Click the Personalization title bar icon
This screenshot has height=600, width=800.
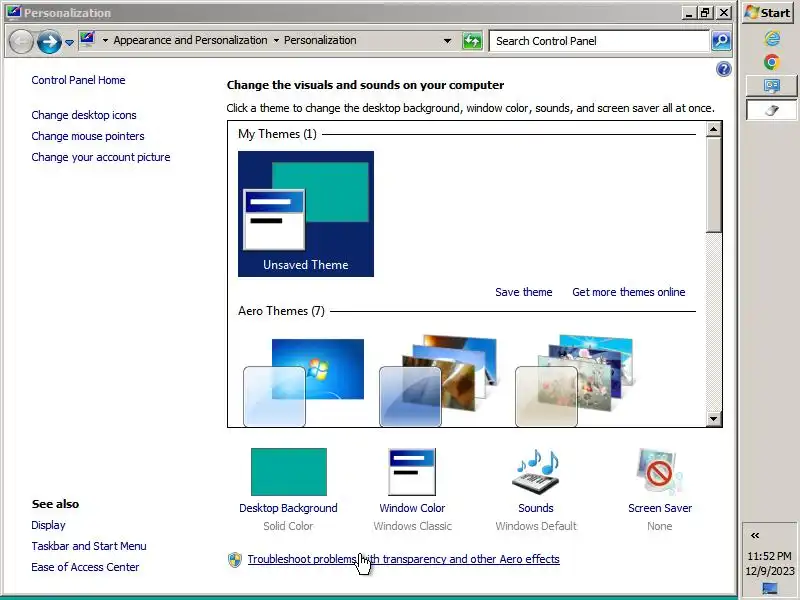[x=14, y=12]
